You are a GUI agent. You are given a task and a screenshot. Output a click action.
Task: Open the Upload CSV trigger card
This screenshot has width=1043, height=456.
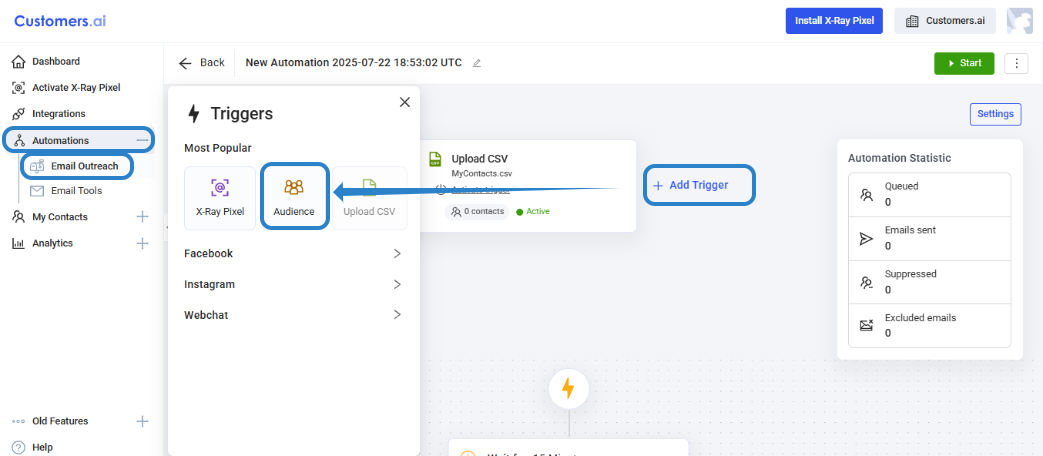tap(529, 185)
